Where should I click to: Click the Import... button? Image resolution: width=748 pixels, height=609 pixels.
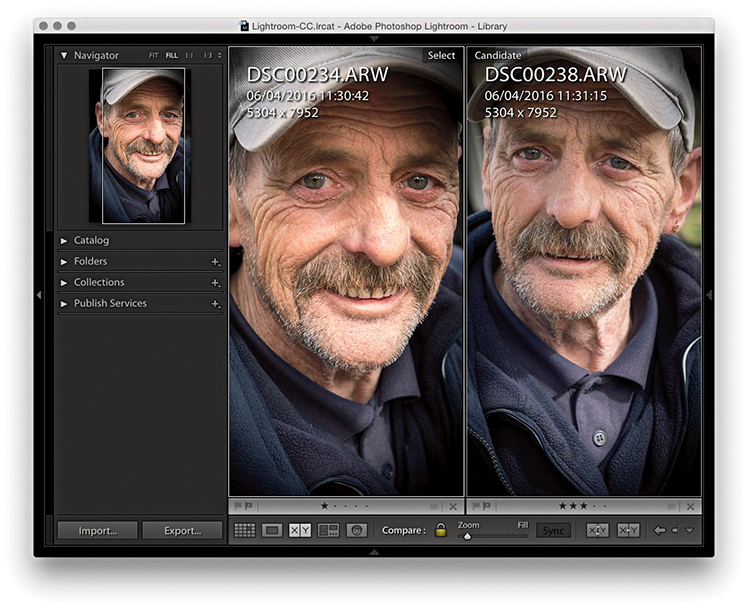point(97,531)
